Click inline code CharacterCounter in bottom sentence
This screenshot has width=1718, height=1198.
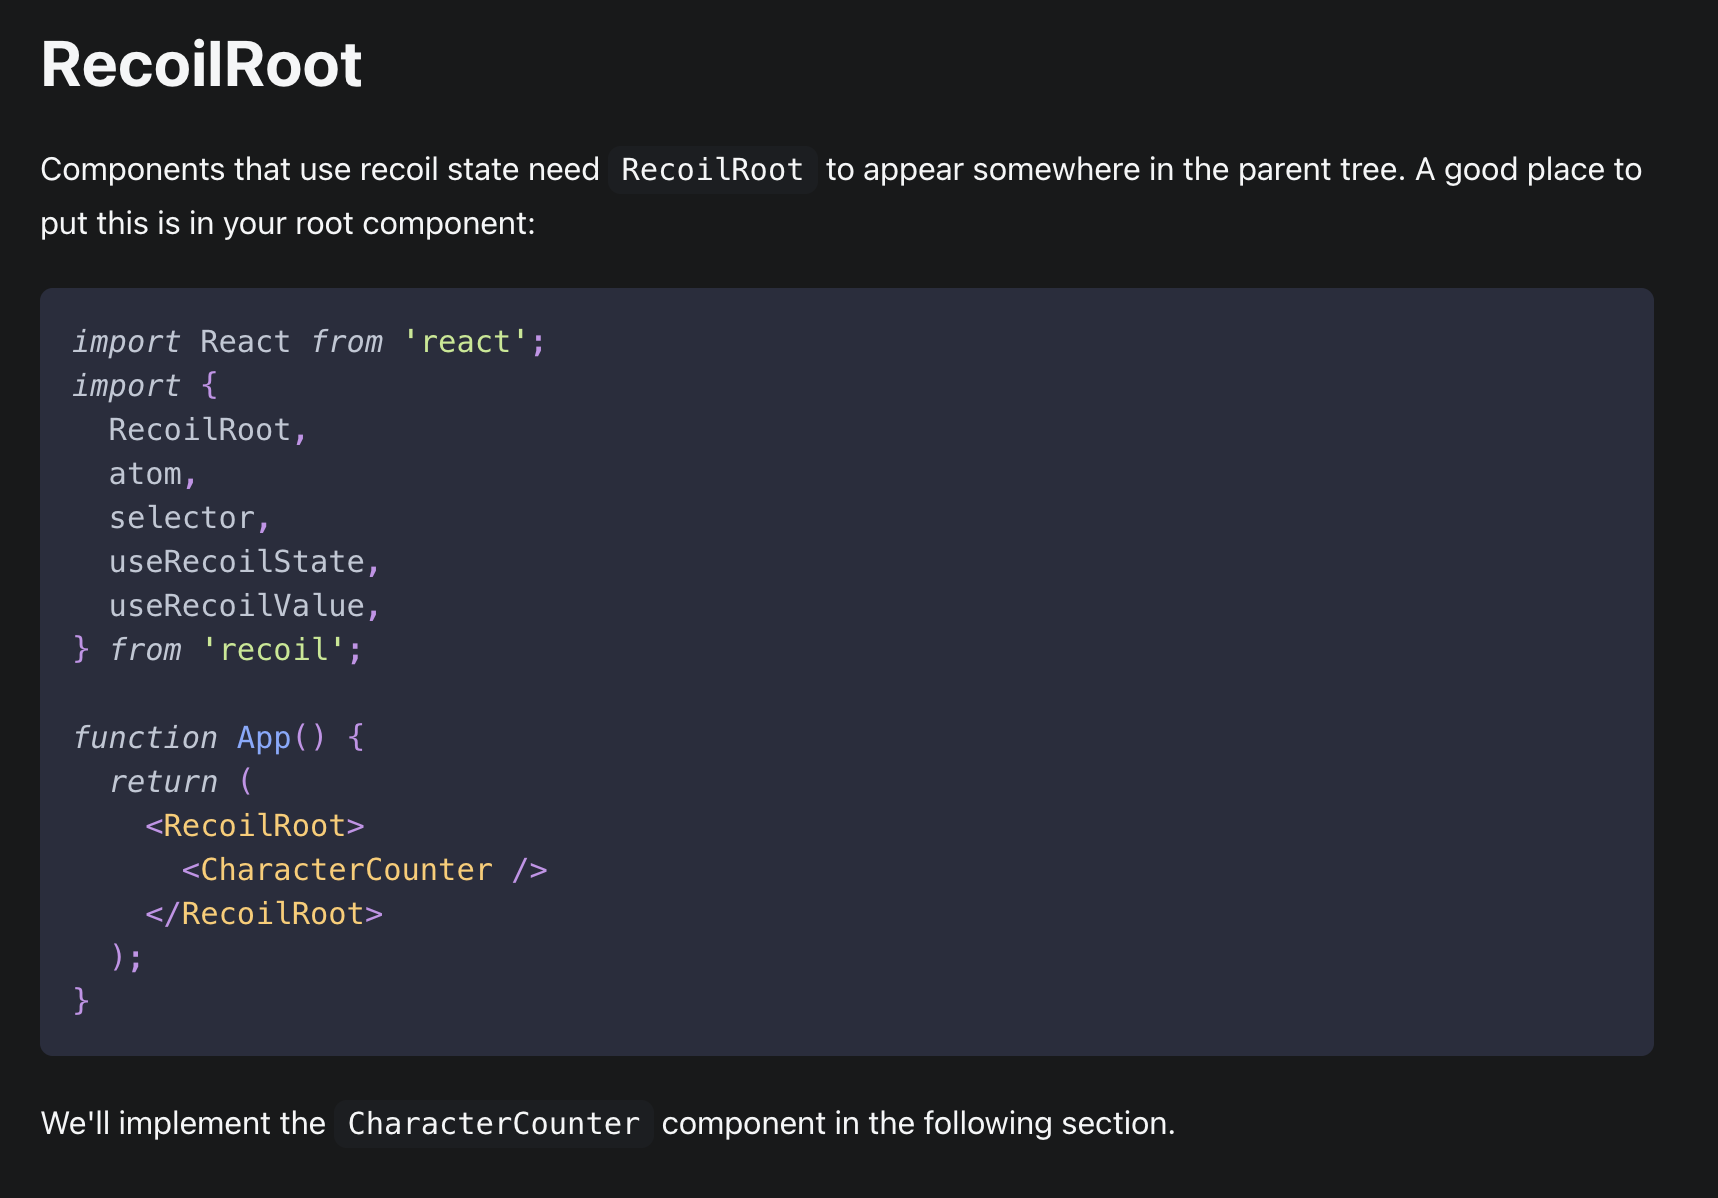point(493,1124)
